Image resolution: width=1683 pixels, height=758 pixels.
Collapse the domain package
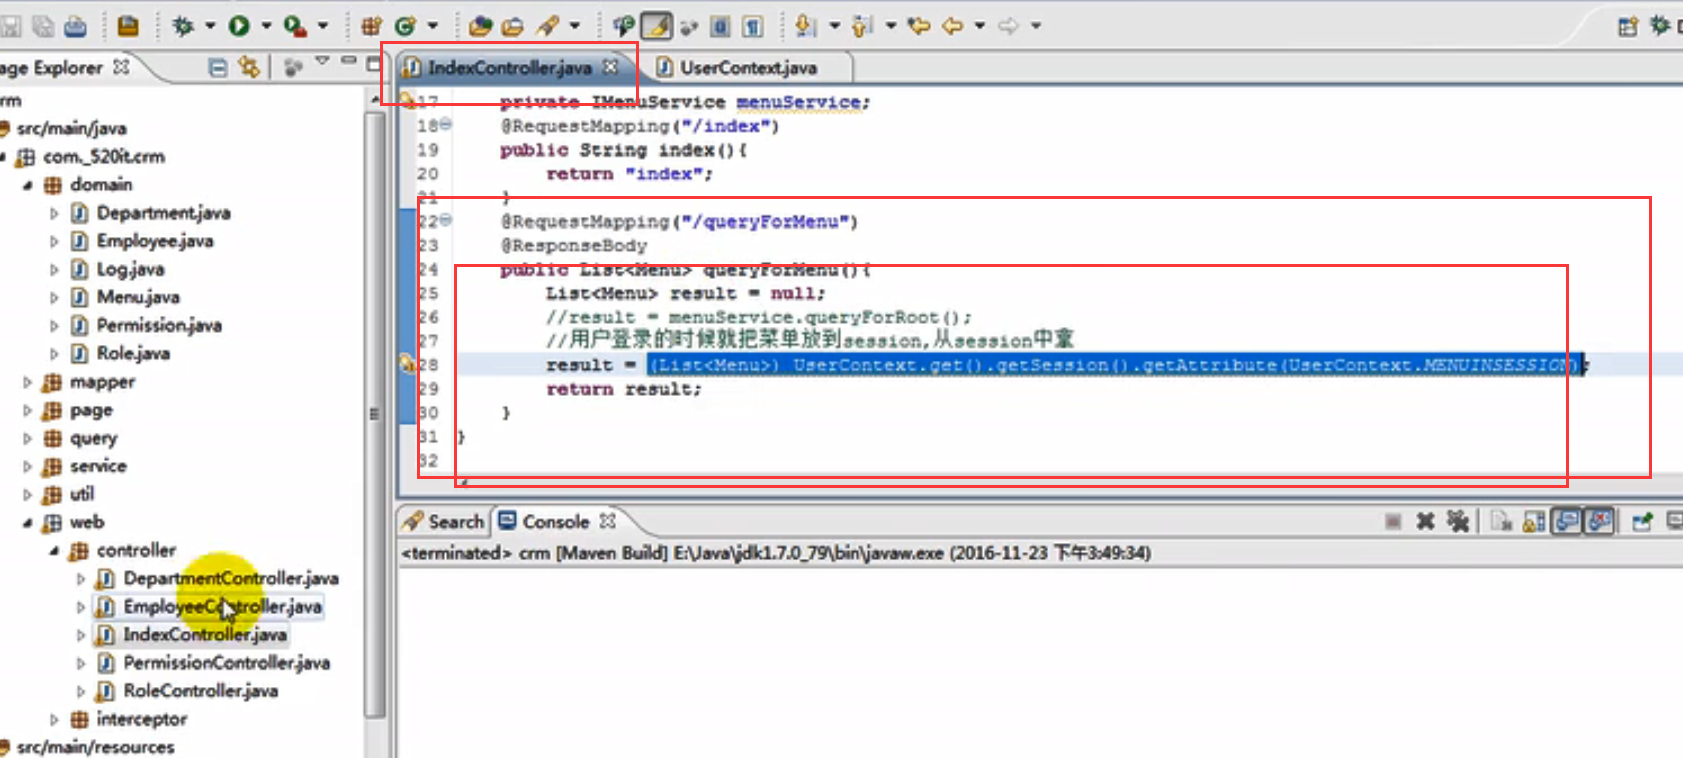tap(27, 185)
